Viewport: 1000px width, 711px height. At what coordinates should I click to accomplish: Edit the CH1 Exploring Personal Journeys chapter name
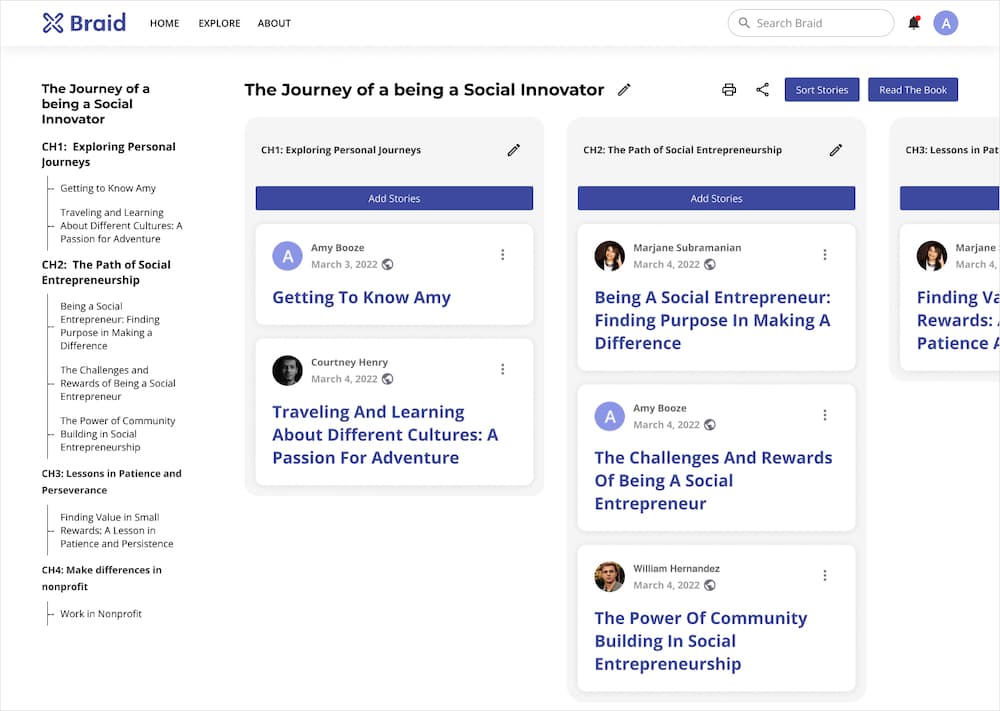coord(513,150)
